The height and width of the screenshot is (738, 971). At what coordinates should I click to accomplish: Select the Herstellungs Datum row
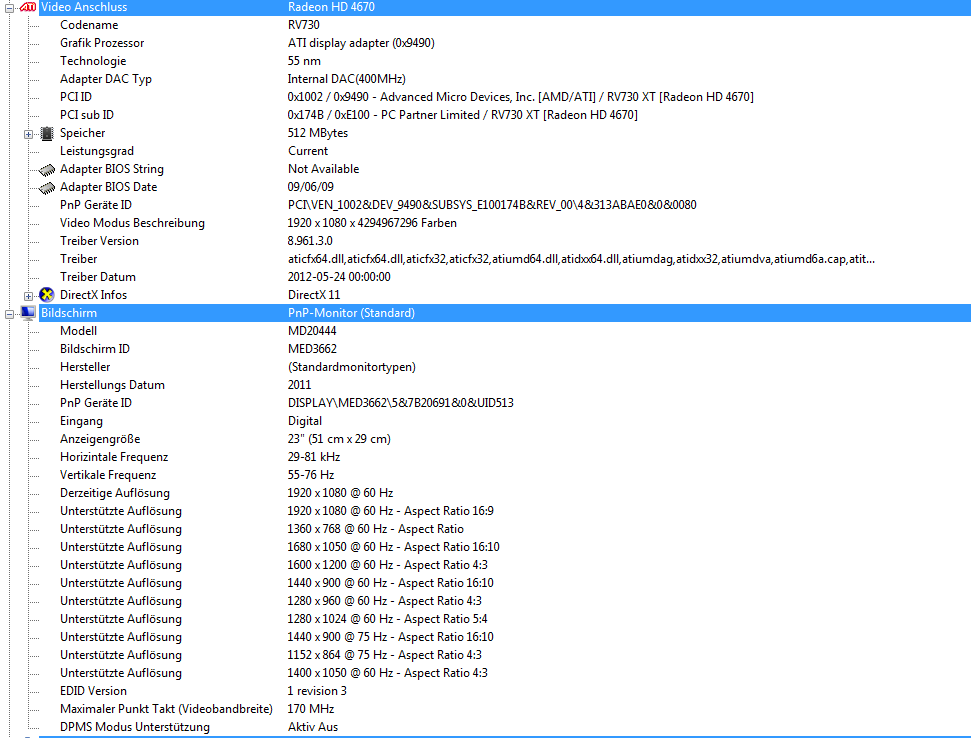point(505,384)
